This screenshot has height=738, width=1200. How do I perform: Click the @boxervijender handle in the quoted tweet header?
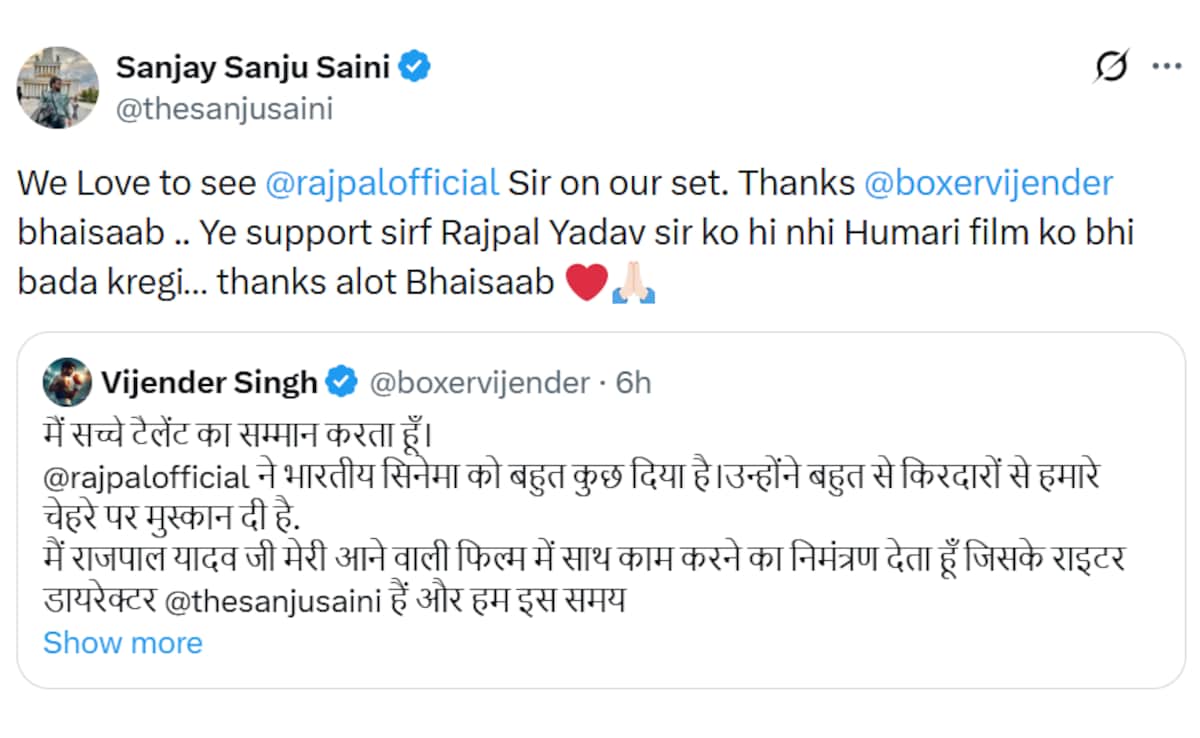click(x=479, y=382)
